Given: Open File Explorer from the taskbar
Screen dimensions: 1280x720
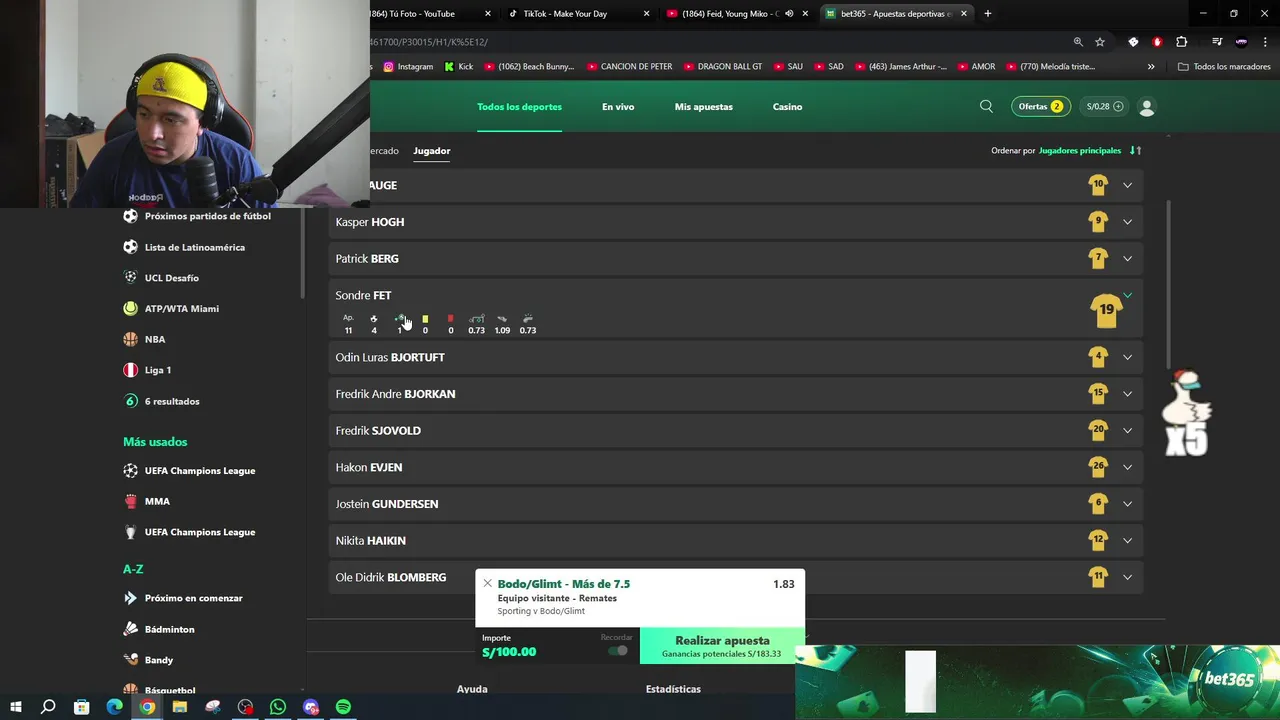Looking at the screenshot, I should [x=180, y=707].
